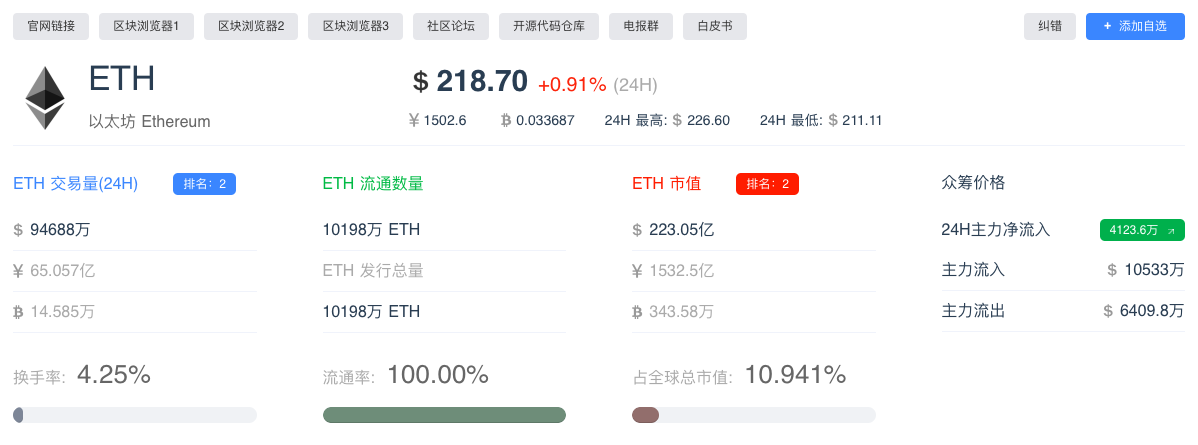Click the green 4123.6万 net inflow badge

coord(1142,230)
